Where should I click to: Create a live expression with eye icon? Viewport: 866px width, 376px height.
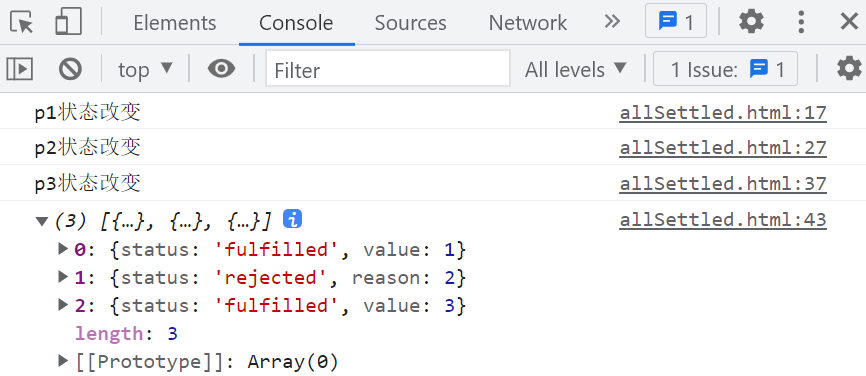[221, 69]
